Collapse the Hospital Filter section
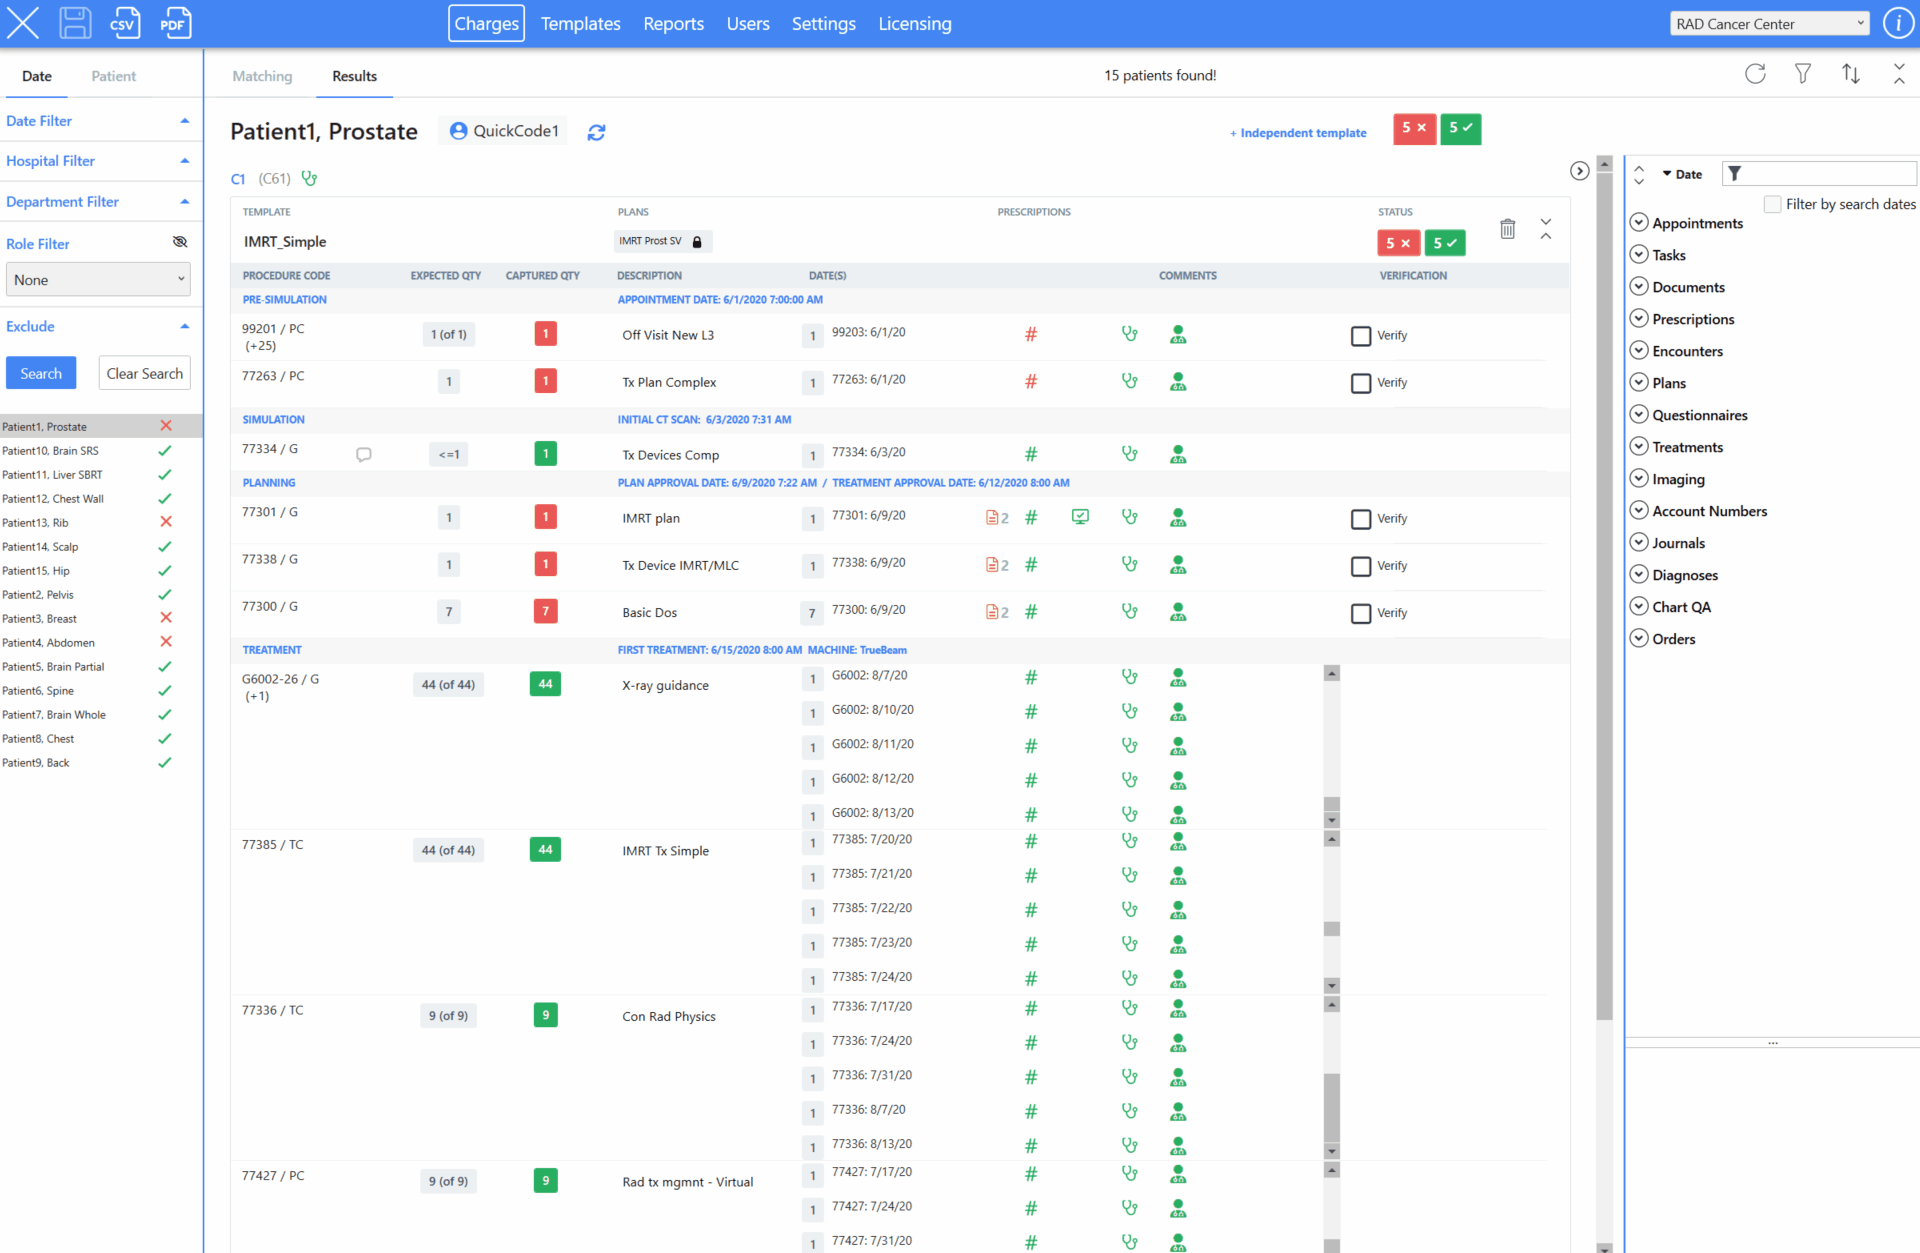 tap(185, 161)
